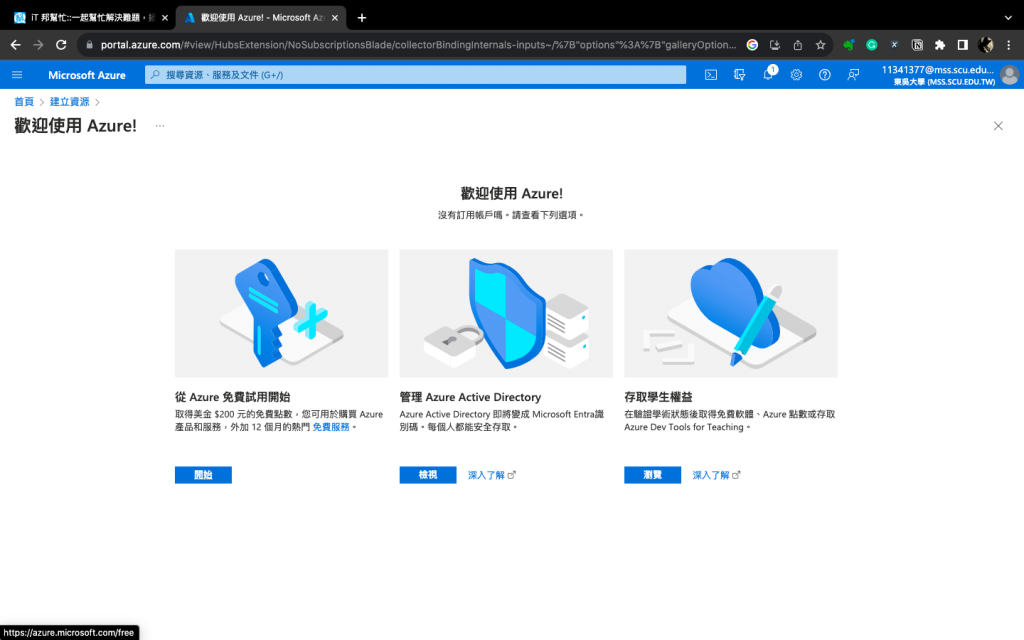Click the 從 Azure 免費試用開始 heading

click(x=232, y=397)
